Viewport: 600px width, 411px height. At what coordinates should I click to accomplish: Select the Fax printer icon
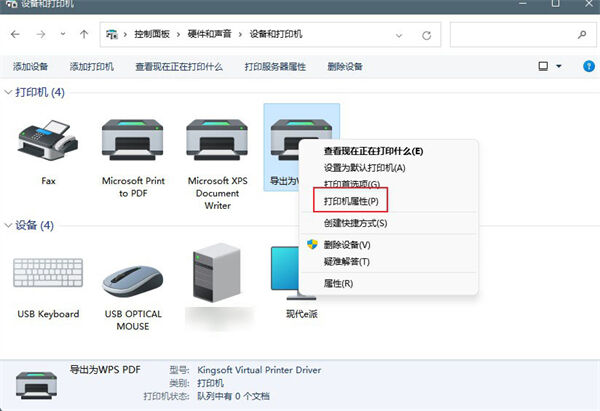(48, 141)
